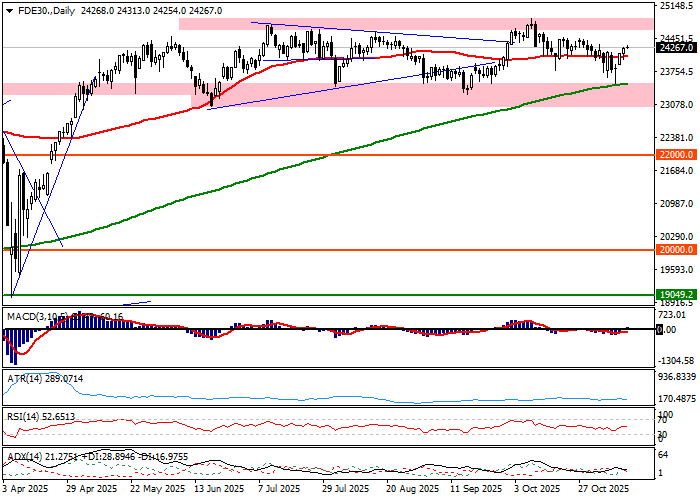This screenshot has height=500, width=700.
Task: Click the 22 May 2025 date label
Action: tap(155, 490)
